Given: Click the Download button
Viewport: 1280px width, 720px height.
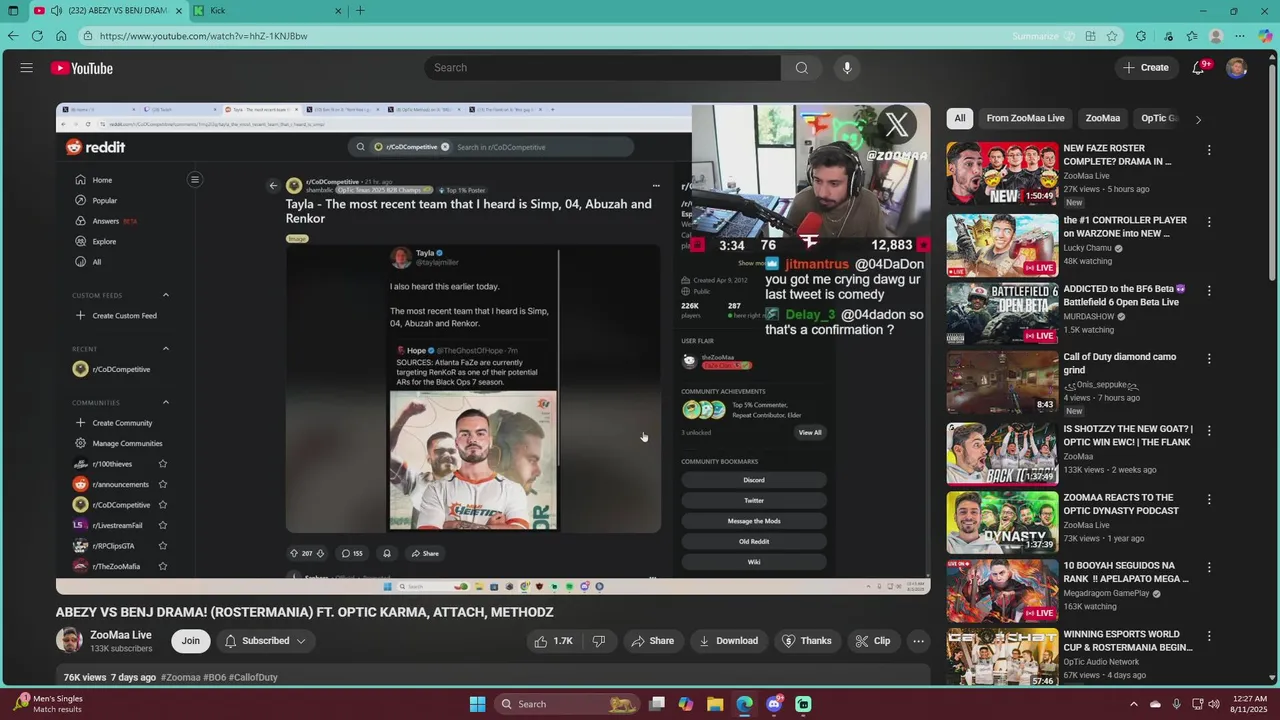Looking at the screenshot, I should (728, 641).
